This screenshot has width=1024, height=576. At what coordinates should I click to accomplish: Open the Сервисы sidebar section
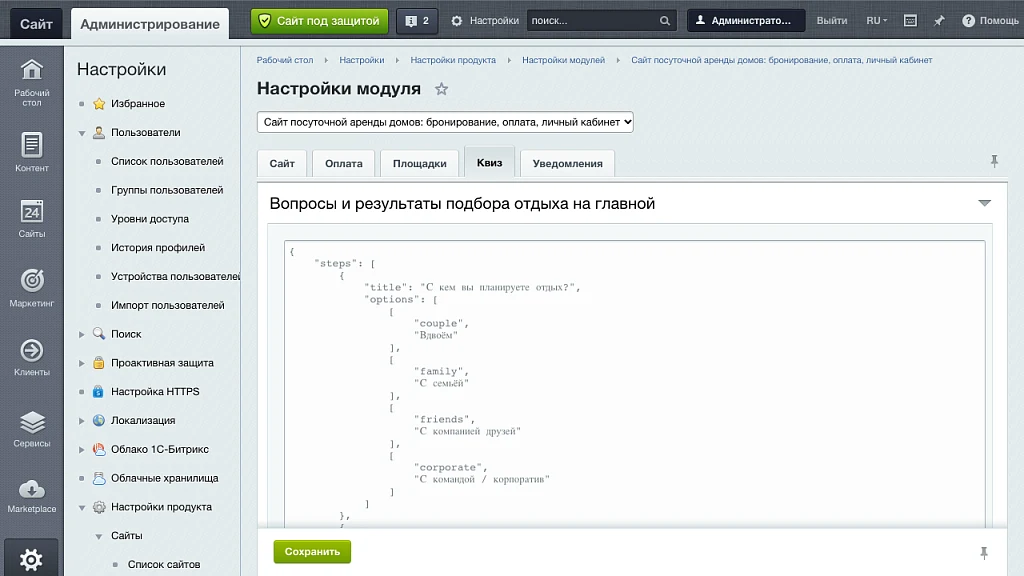(31, 428)
